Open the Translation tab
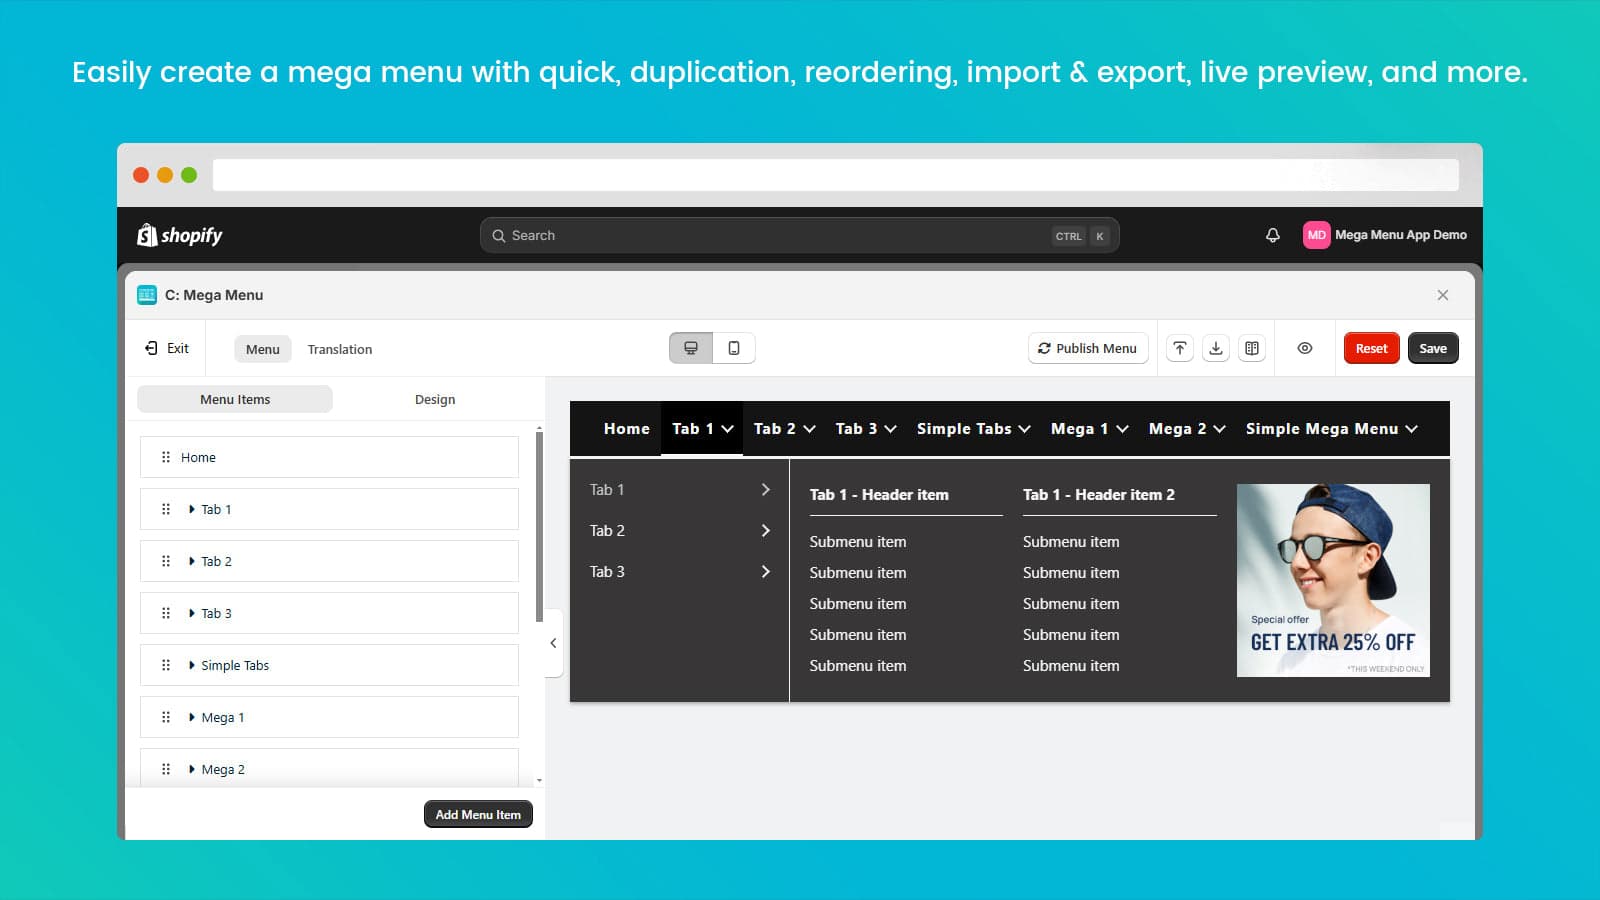This screenshot has height=900, width=1600. pyautogui.click(x=340, y=349)
